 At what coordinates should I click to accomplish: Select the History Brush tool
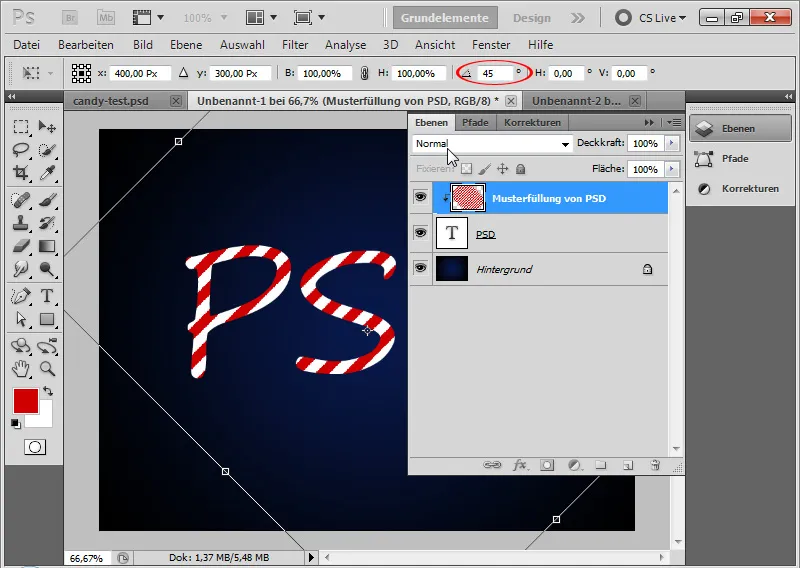[47, 223]
